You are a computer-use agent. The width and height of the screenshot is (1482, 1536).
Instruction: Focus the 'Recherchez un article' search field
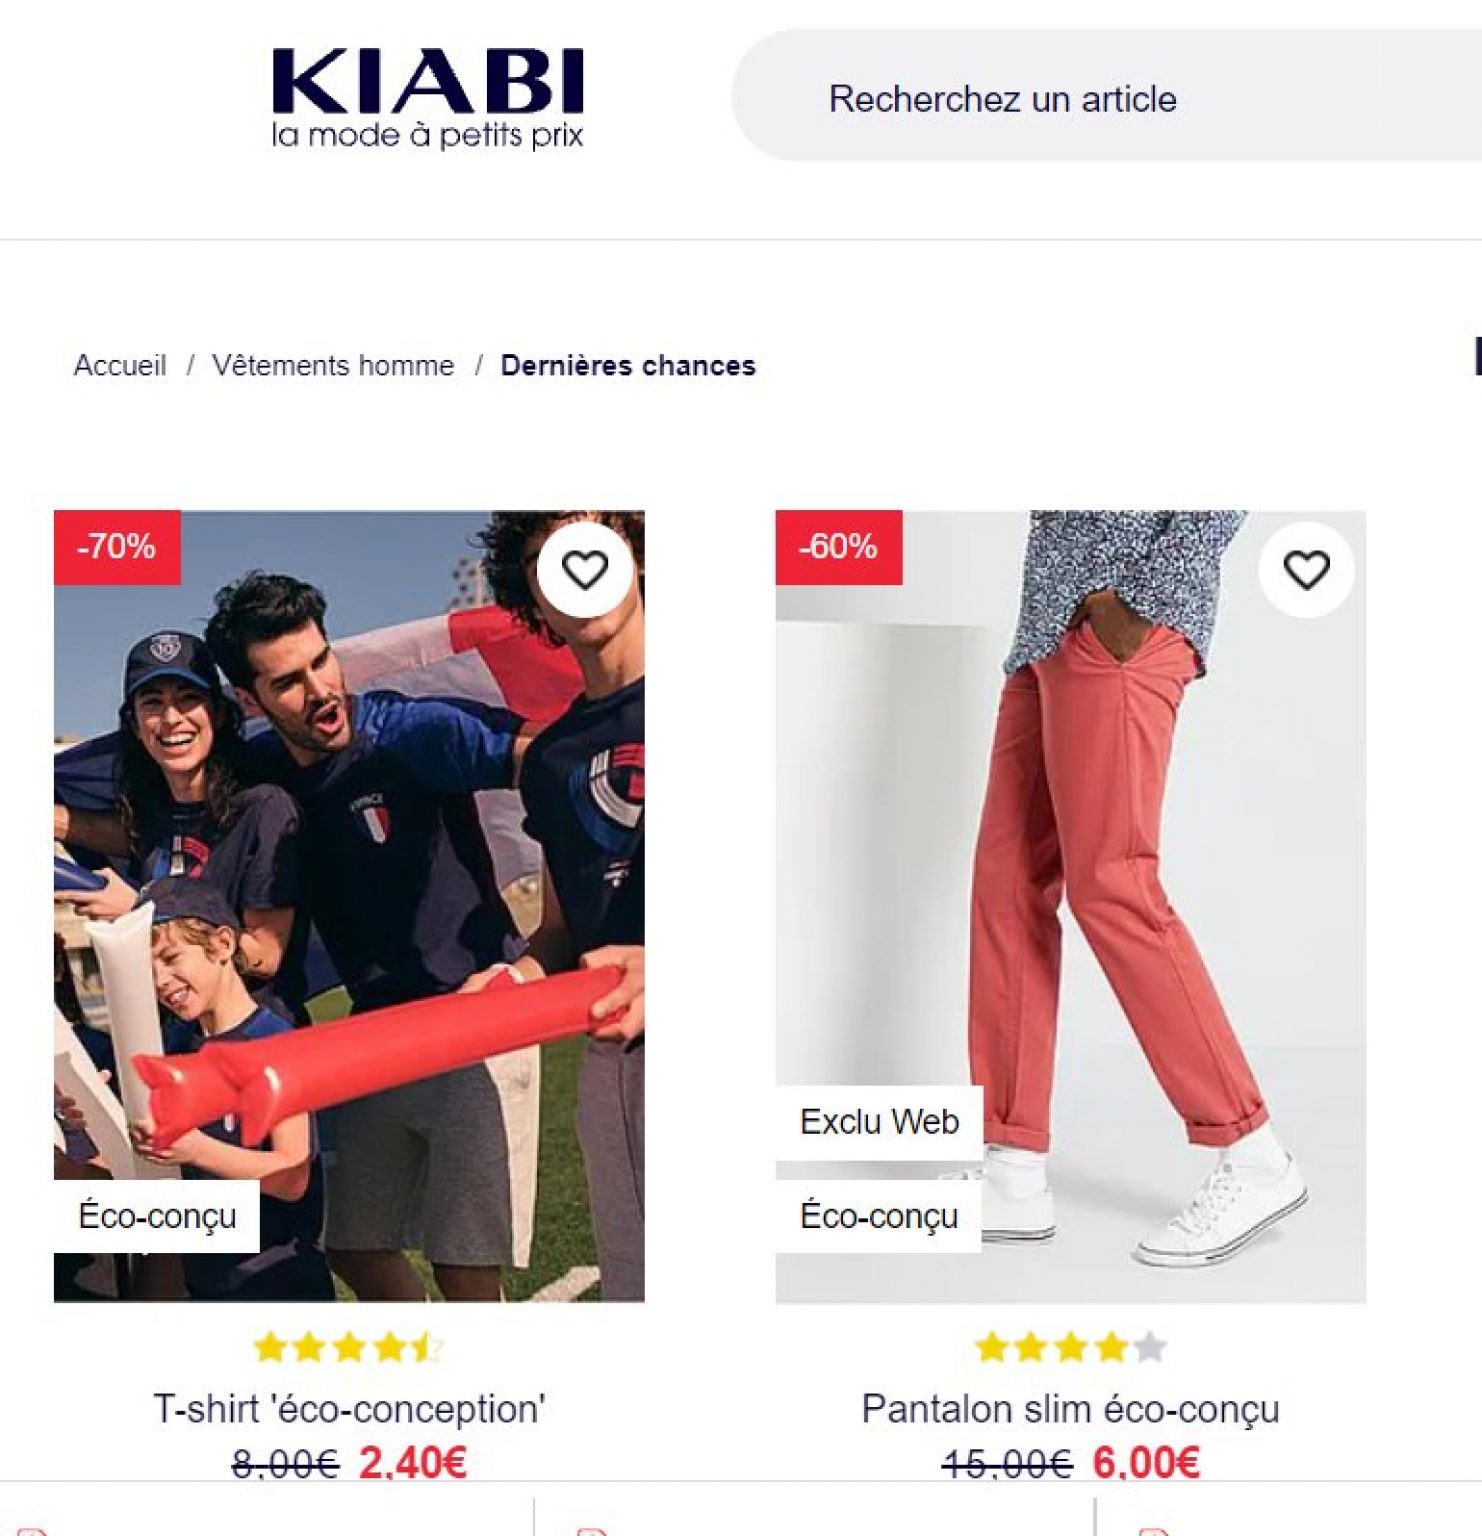point(1107,96)
